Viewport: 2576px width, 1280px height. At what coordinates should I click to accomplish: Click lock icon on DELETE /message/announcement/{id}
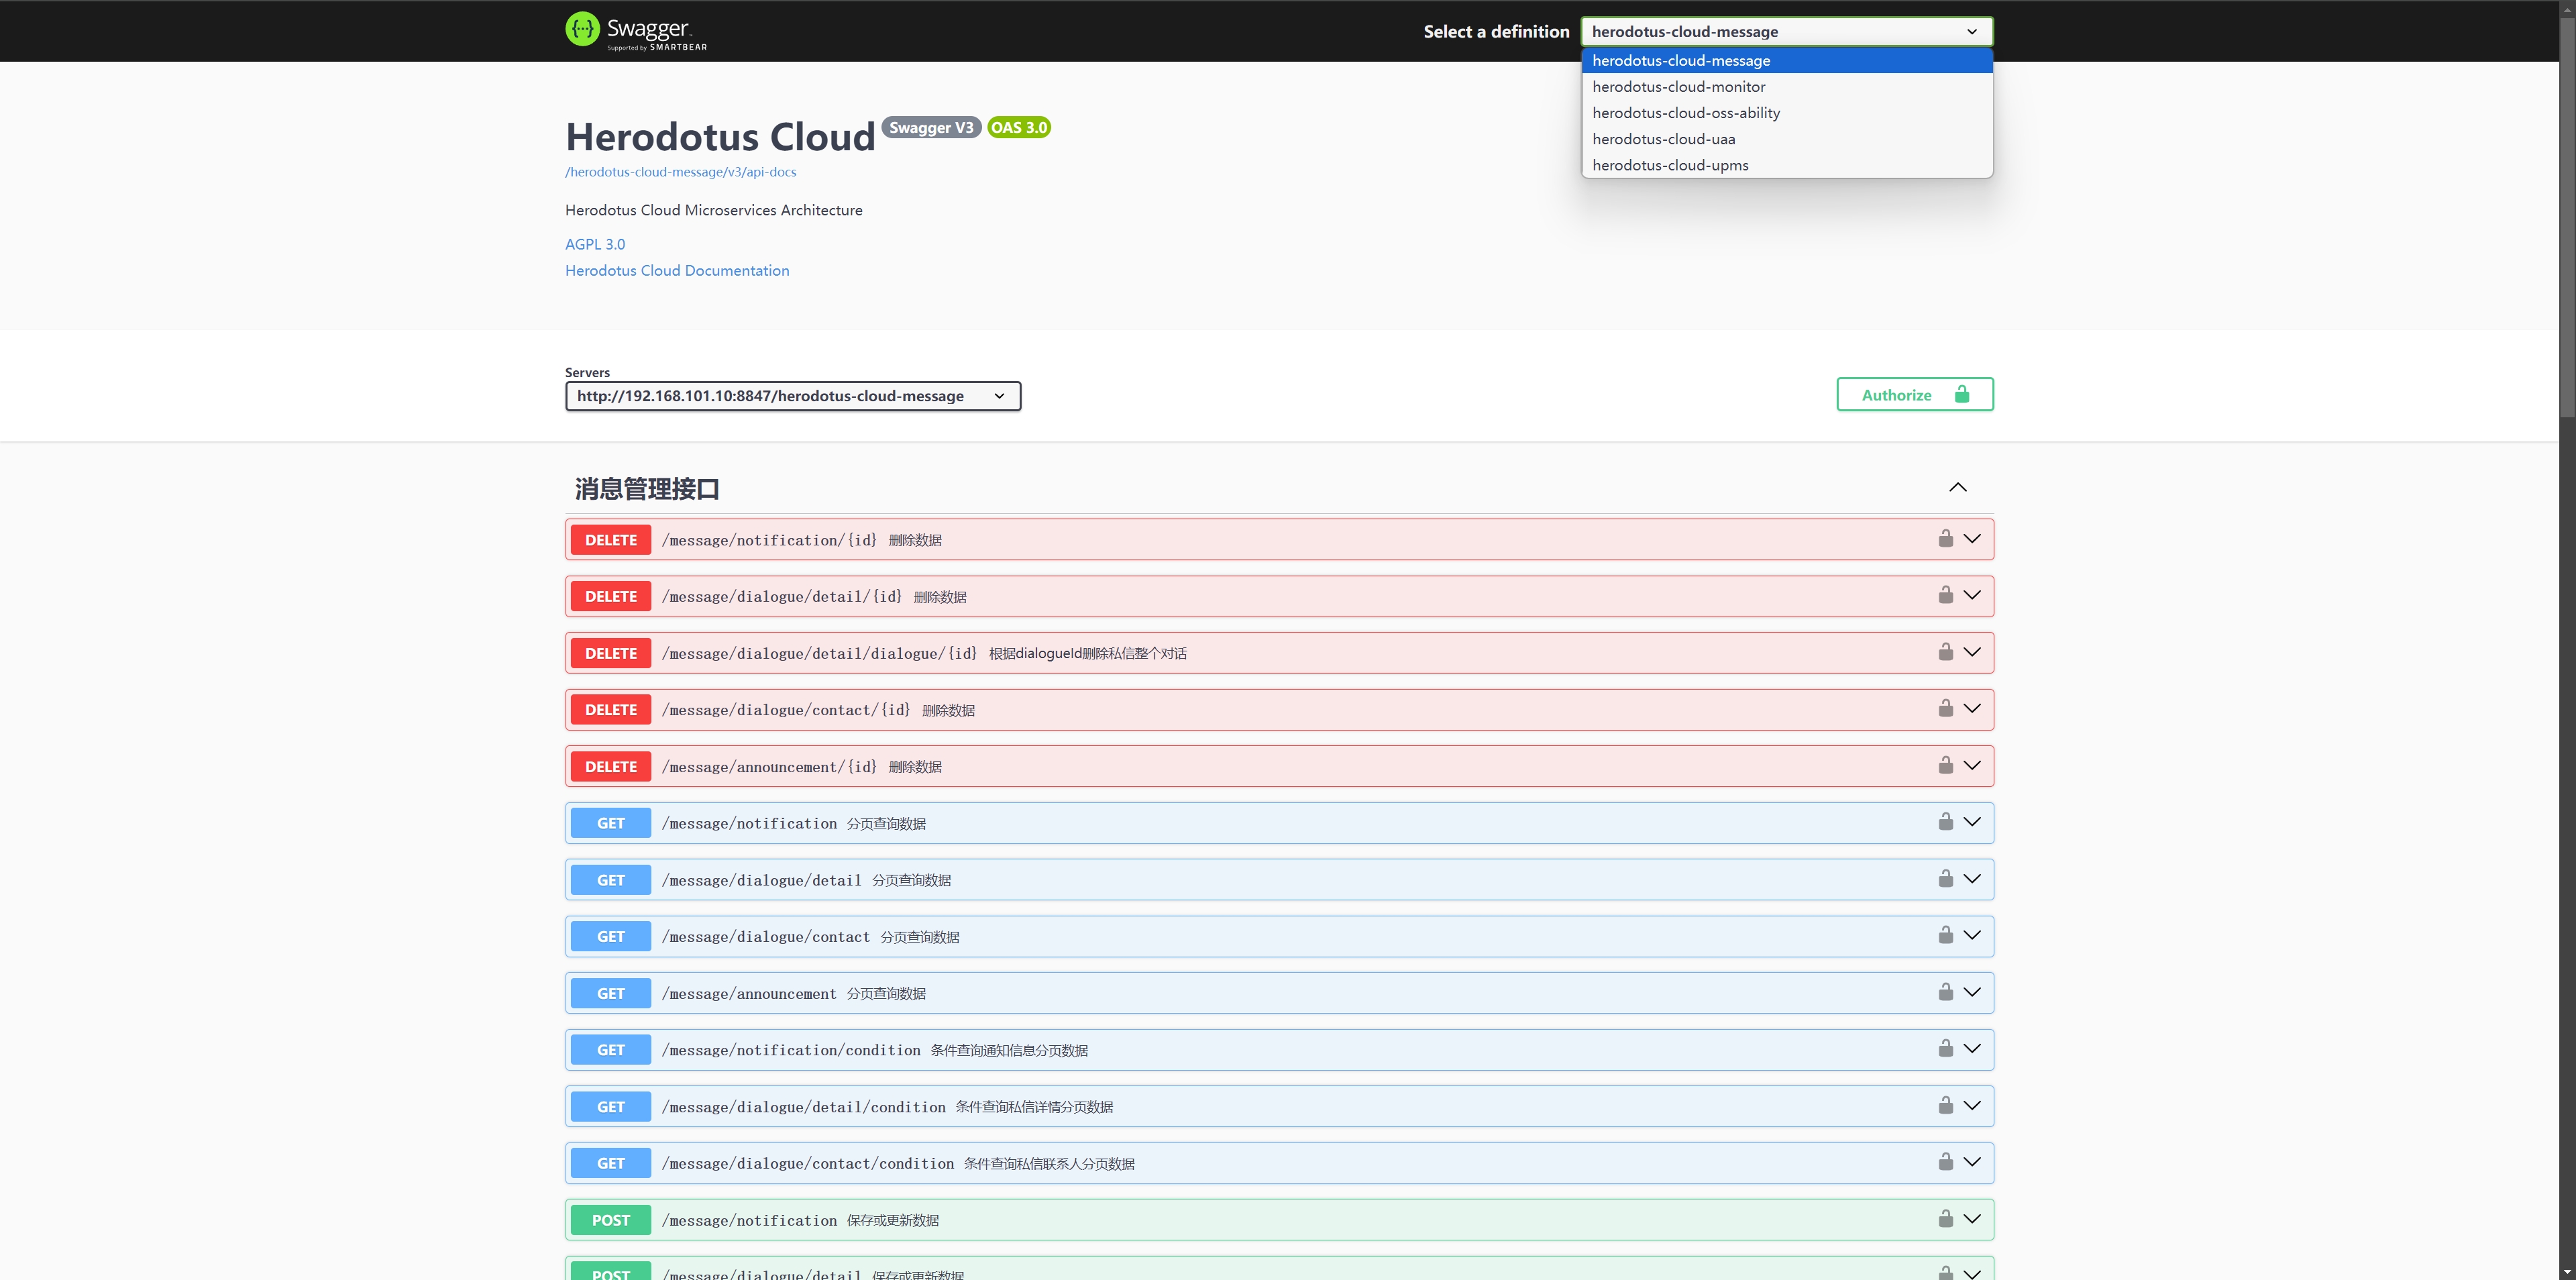click(1945, 766)
